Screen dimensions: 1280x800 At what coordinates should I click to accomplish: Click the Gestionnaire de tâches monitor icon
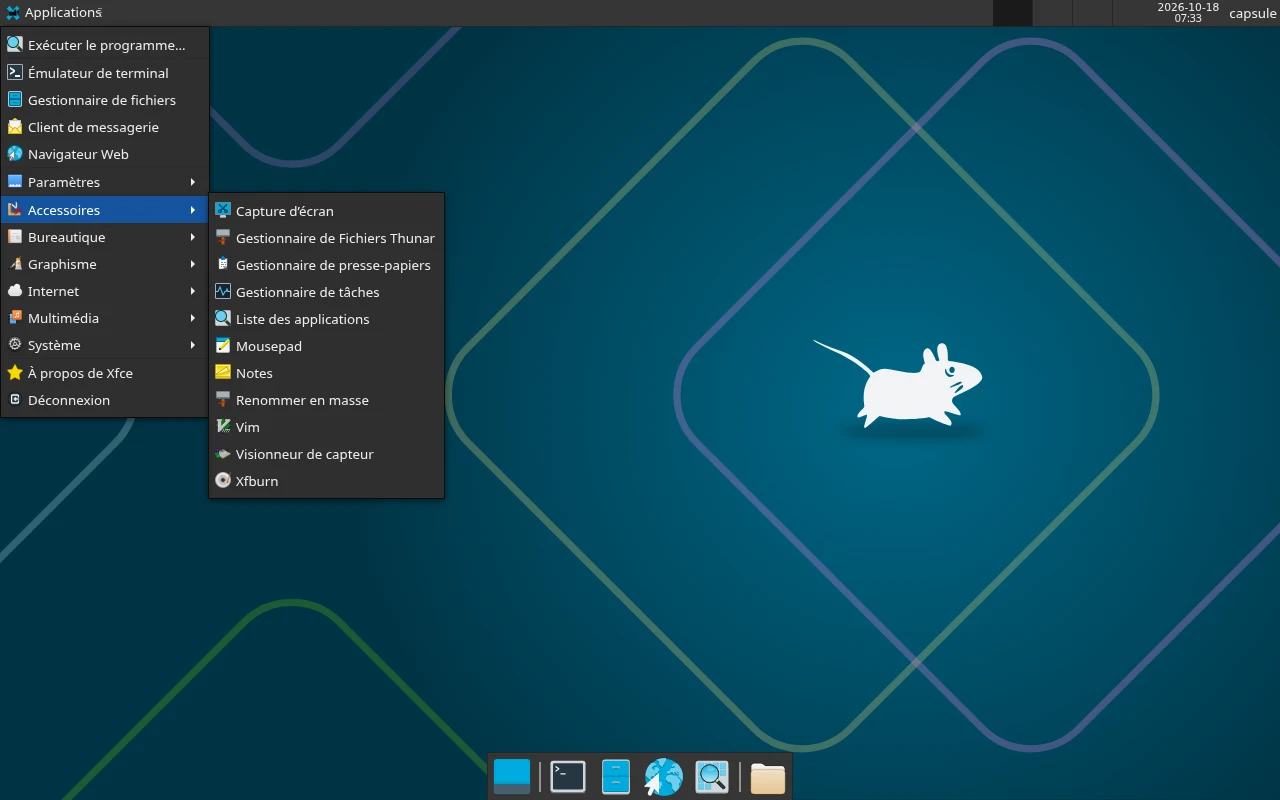coord(223,292)
